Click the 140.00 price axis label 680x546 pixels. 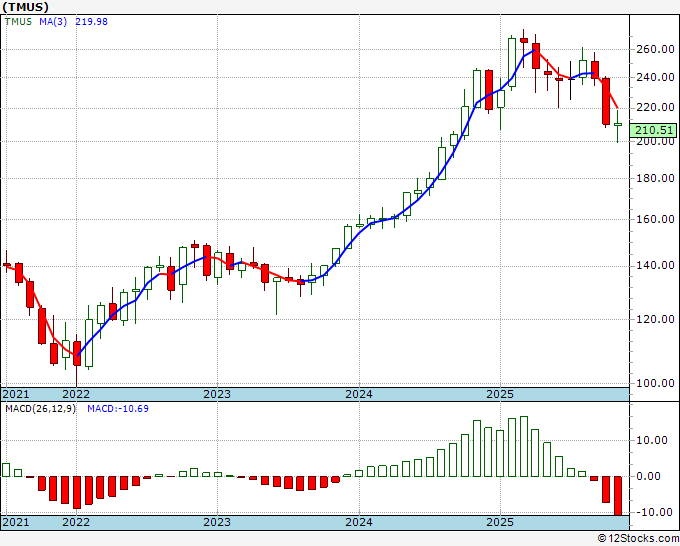(x=655, y=265)
